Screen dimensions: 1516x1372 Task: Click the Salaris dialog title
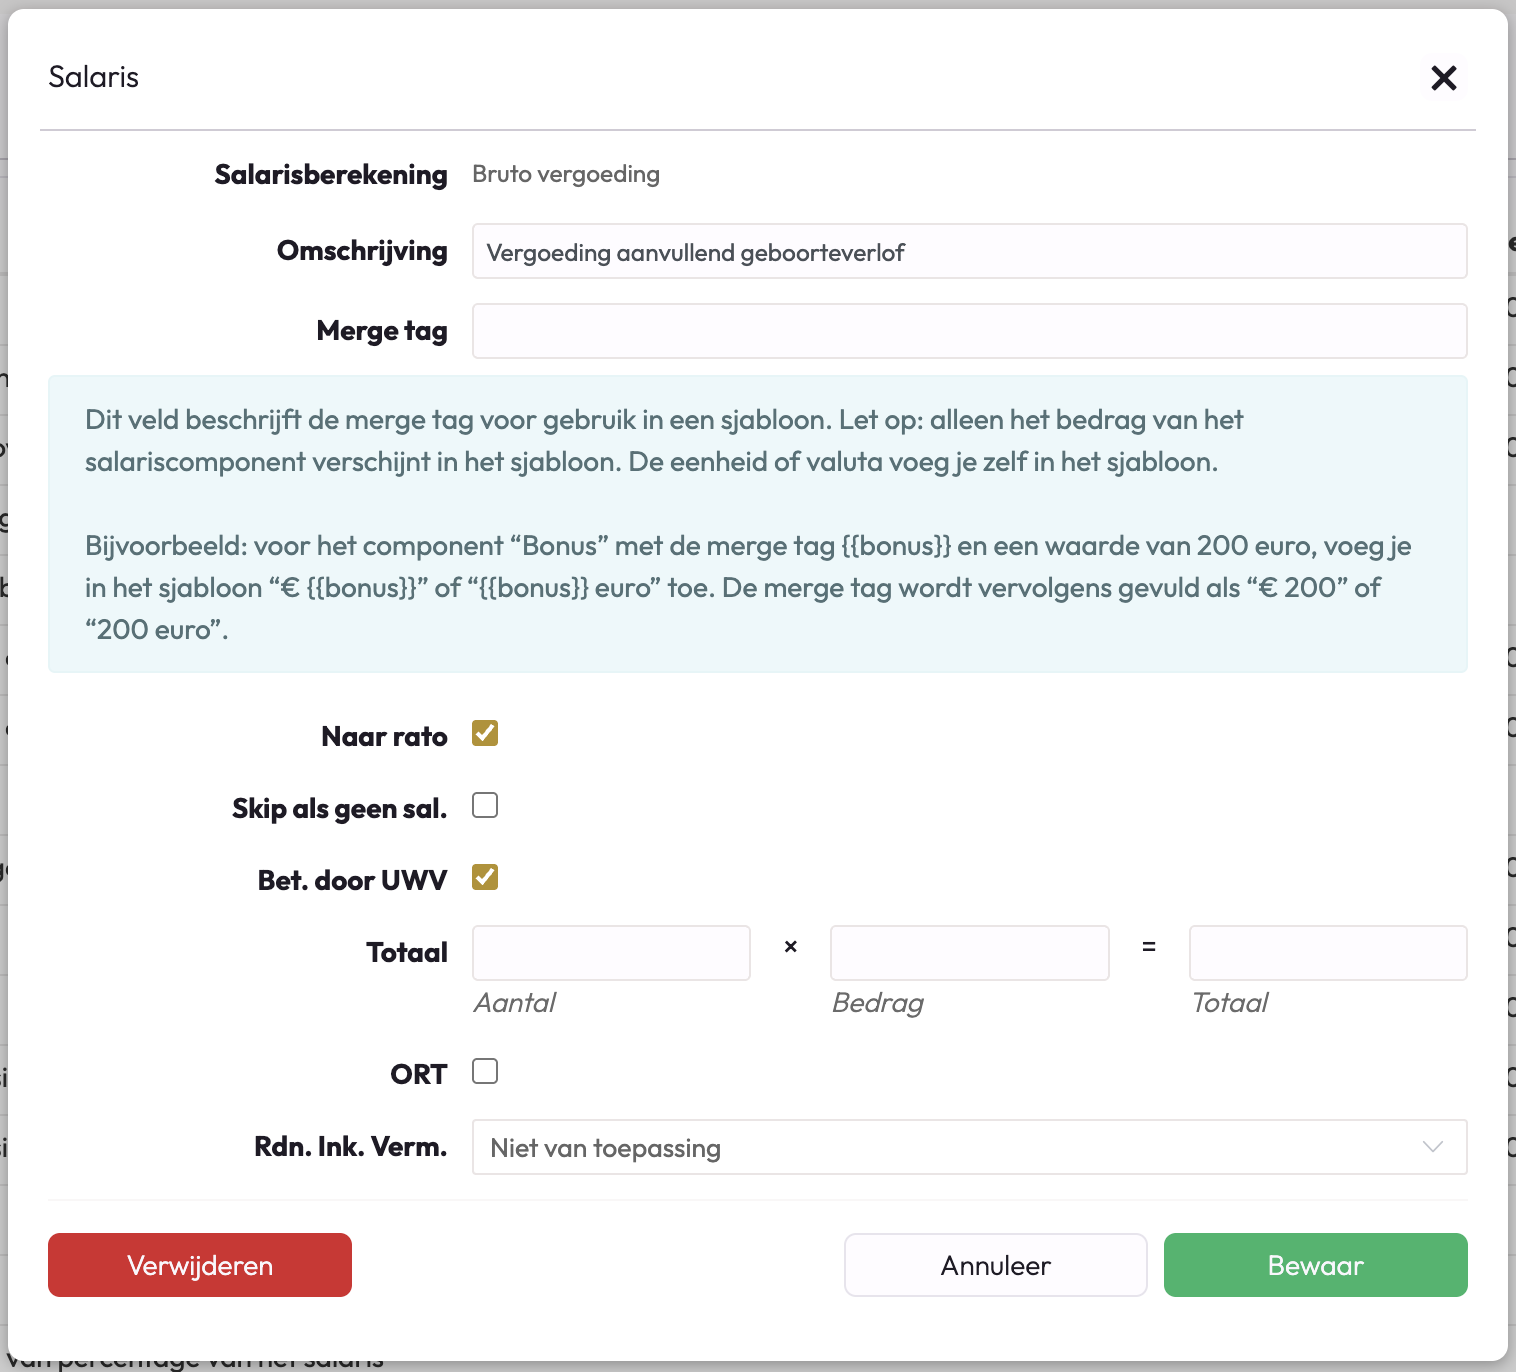coord(94,77)
